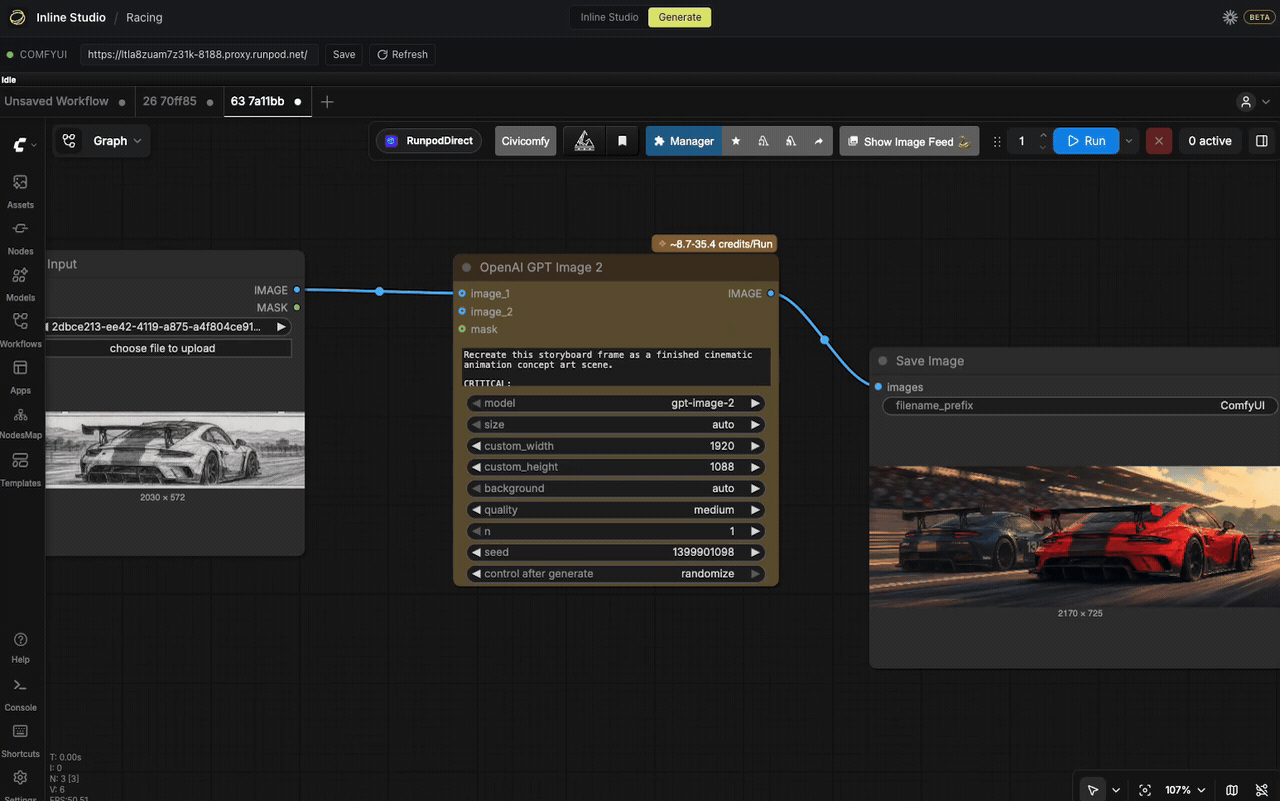
Task: Open the quality medium selector
Action: click(615, 510)
